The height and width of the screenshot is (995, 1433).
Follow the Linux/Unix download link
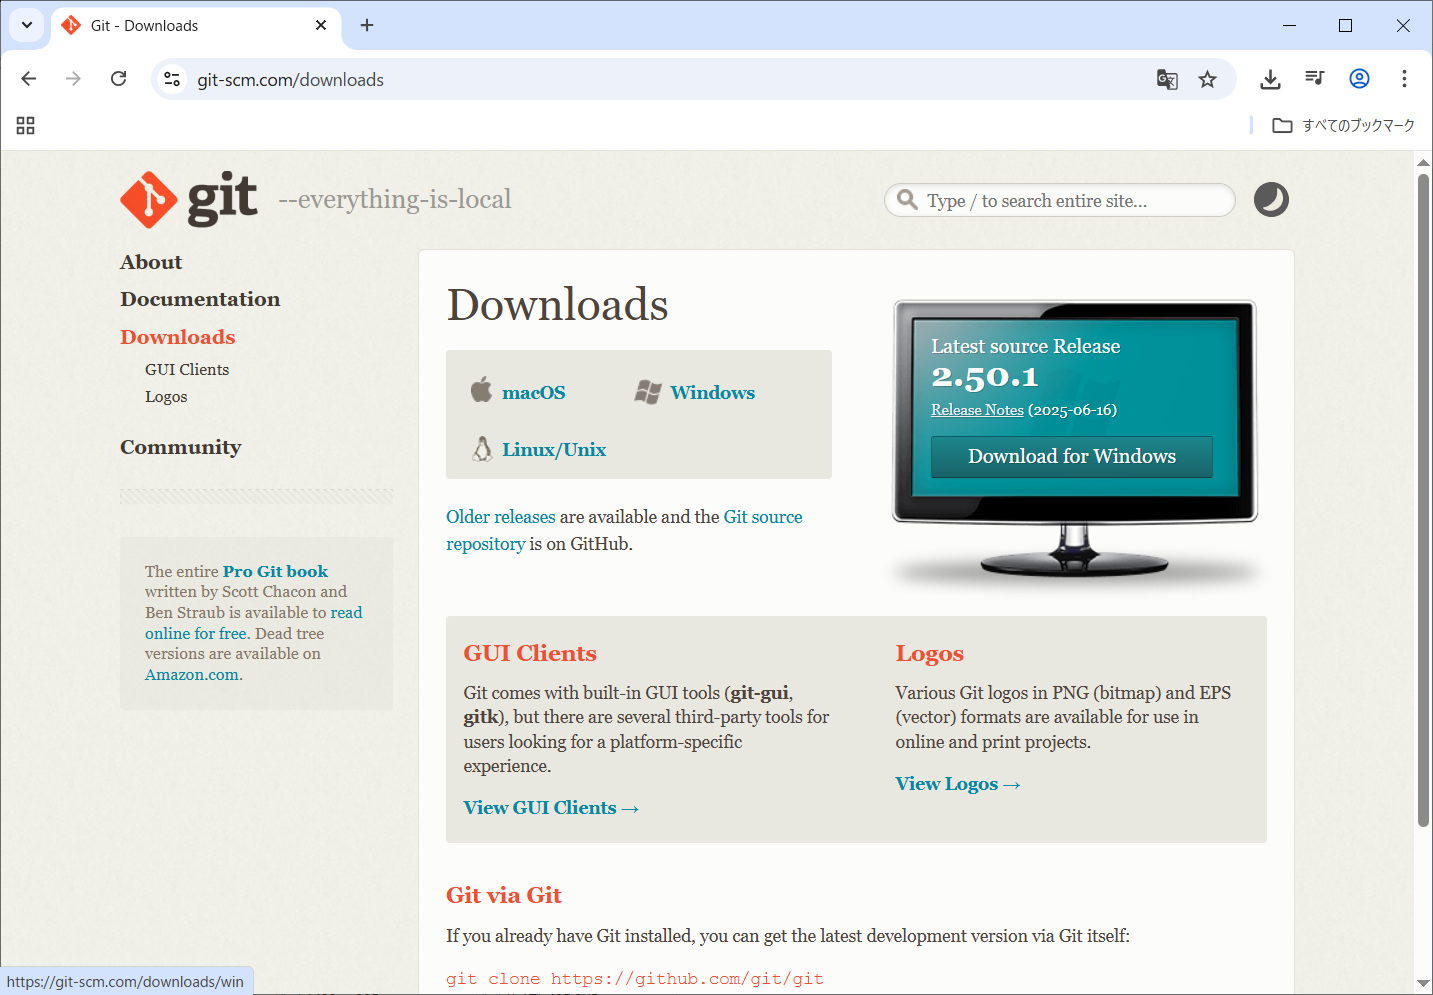pyautogui.click(x=553, y=450)
